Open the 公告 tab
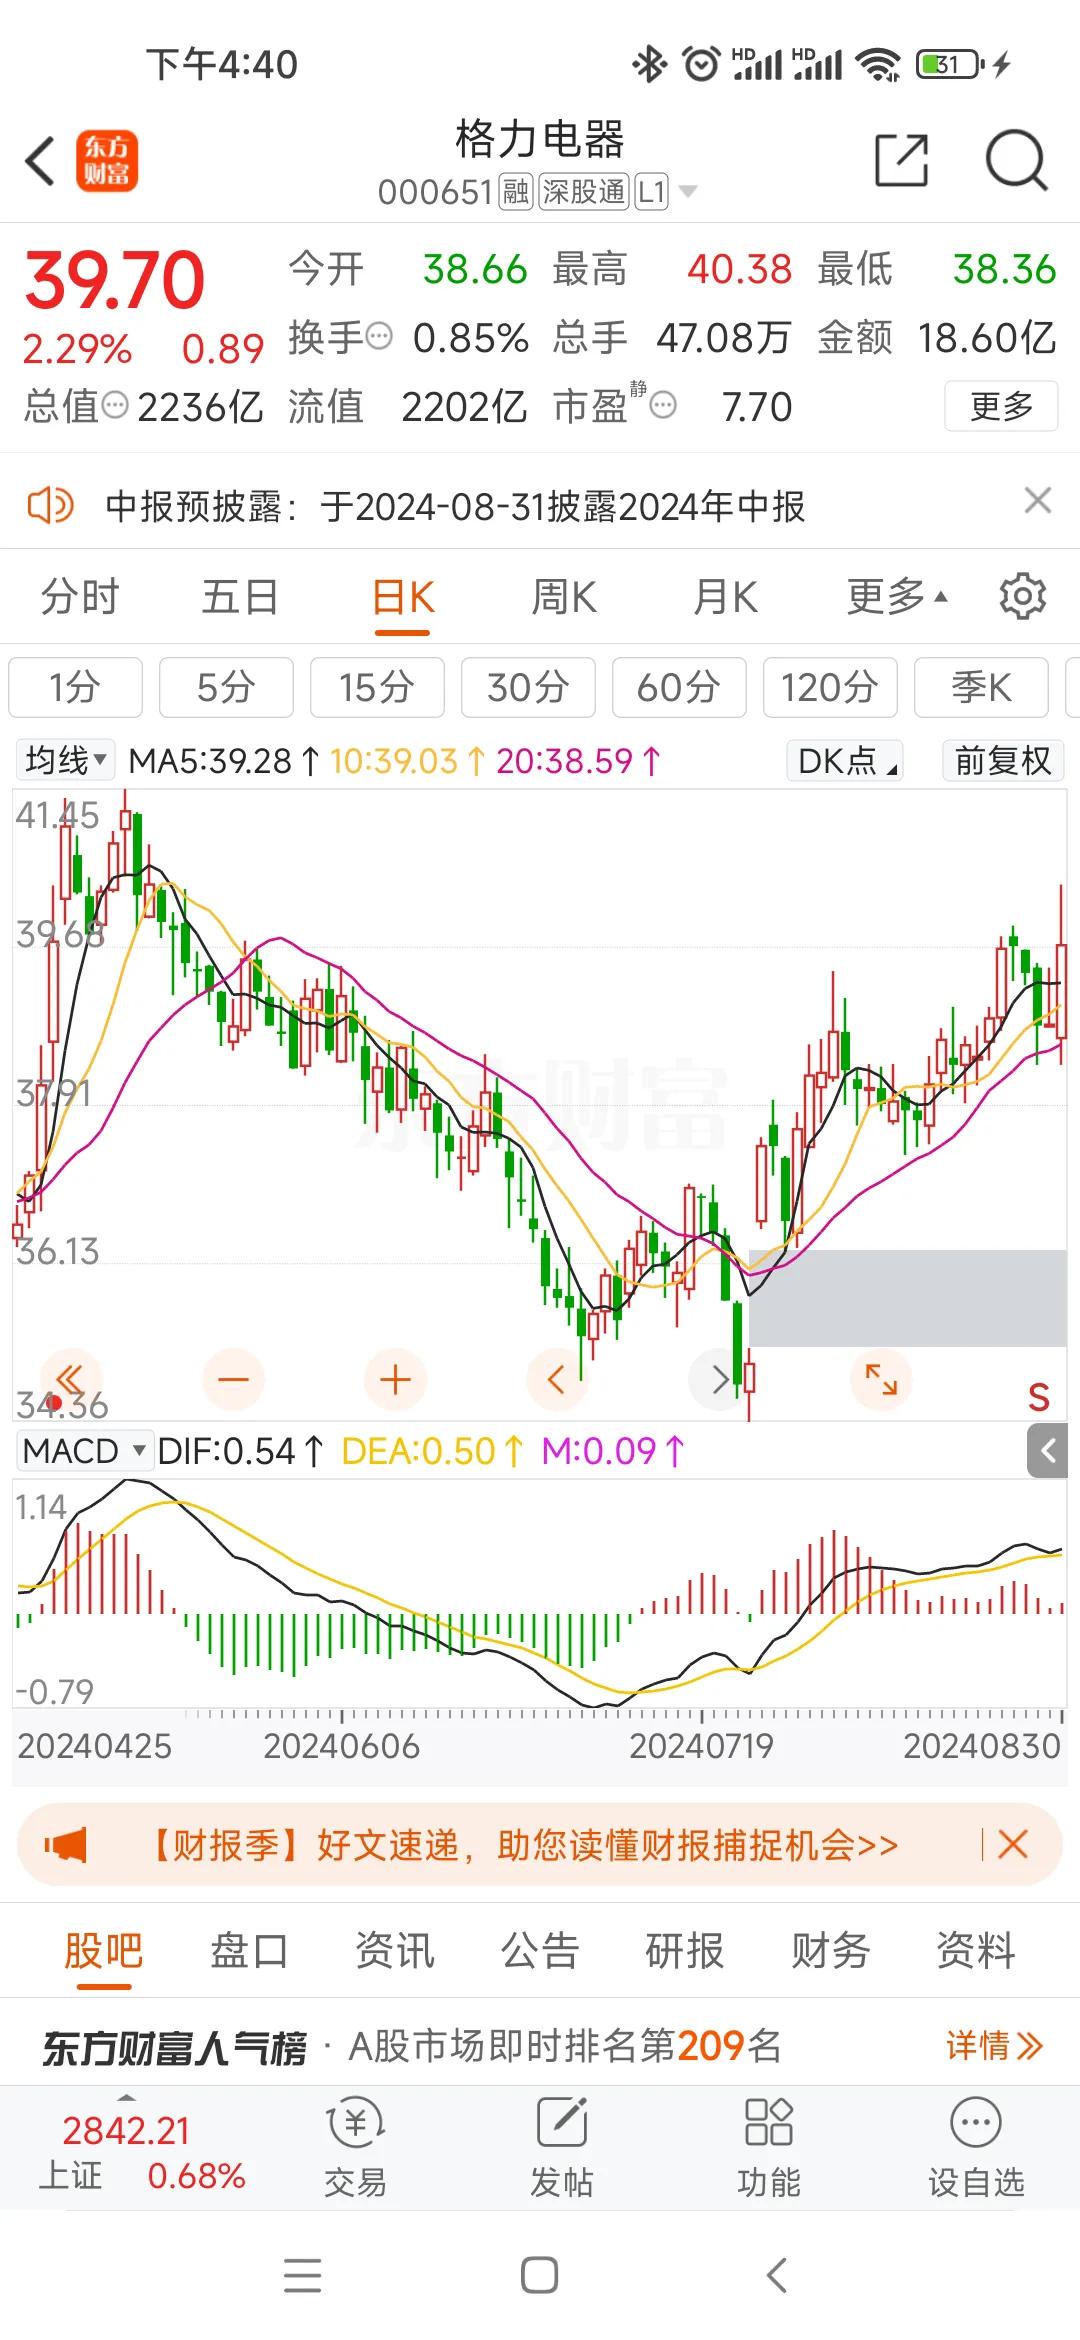This screenshot has width=1080, height=2340. click(x=540, y=1950)
